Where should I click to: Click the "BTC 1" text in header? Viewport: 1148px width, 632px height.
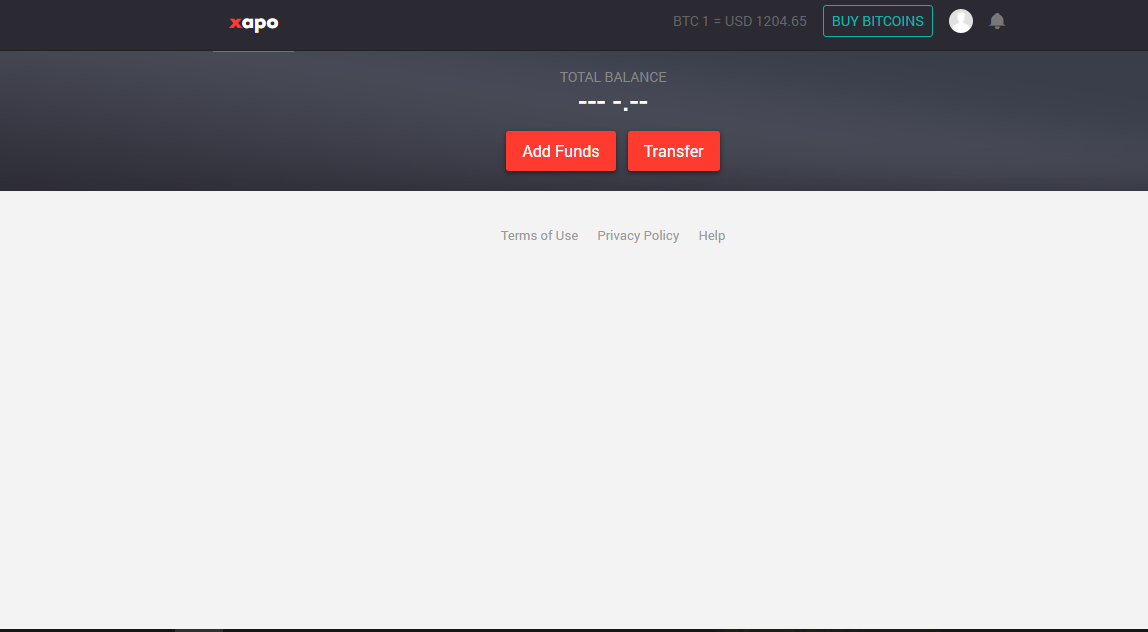(x=690, y=21)
